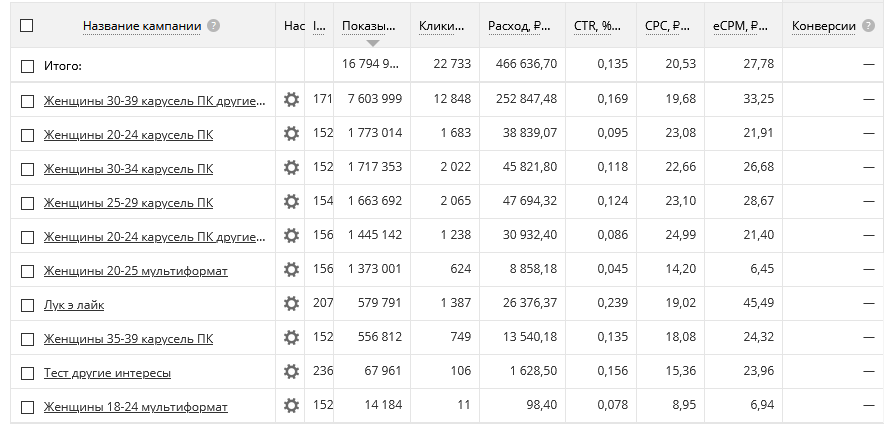Open settings gear for Женщины 30-34 карусель ПК
Viewport: 884px width, 426px height.
[x=291, y=168]
